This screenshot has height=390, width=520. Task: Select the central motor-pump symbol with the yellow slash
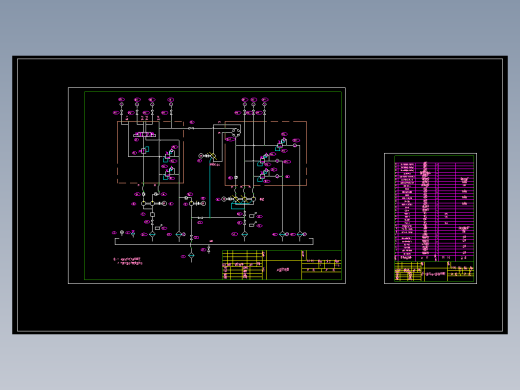click(x=207, y=156)
